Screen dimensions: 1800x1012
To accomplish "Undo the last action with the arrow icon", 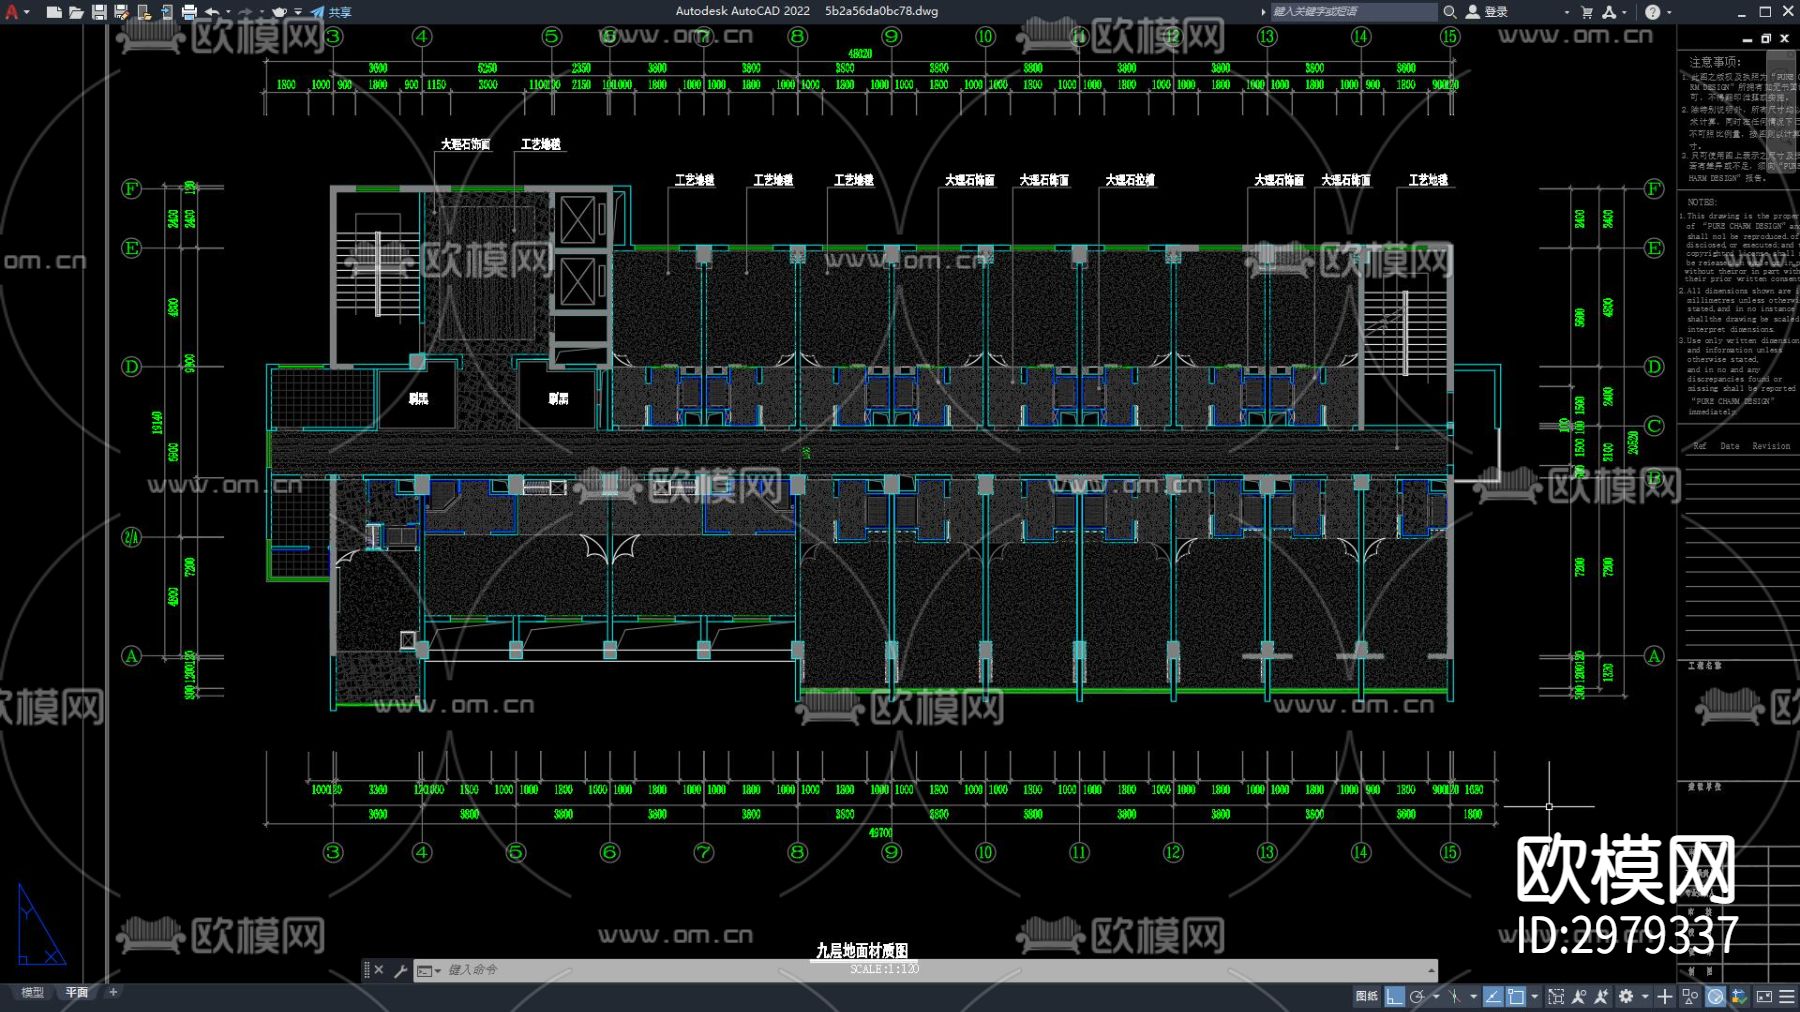I will (212, 12).
